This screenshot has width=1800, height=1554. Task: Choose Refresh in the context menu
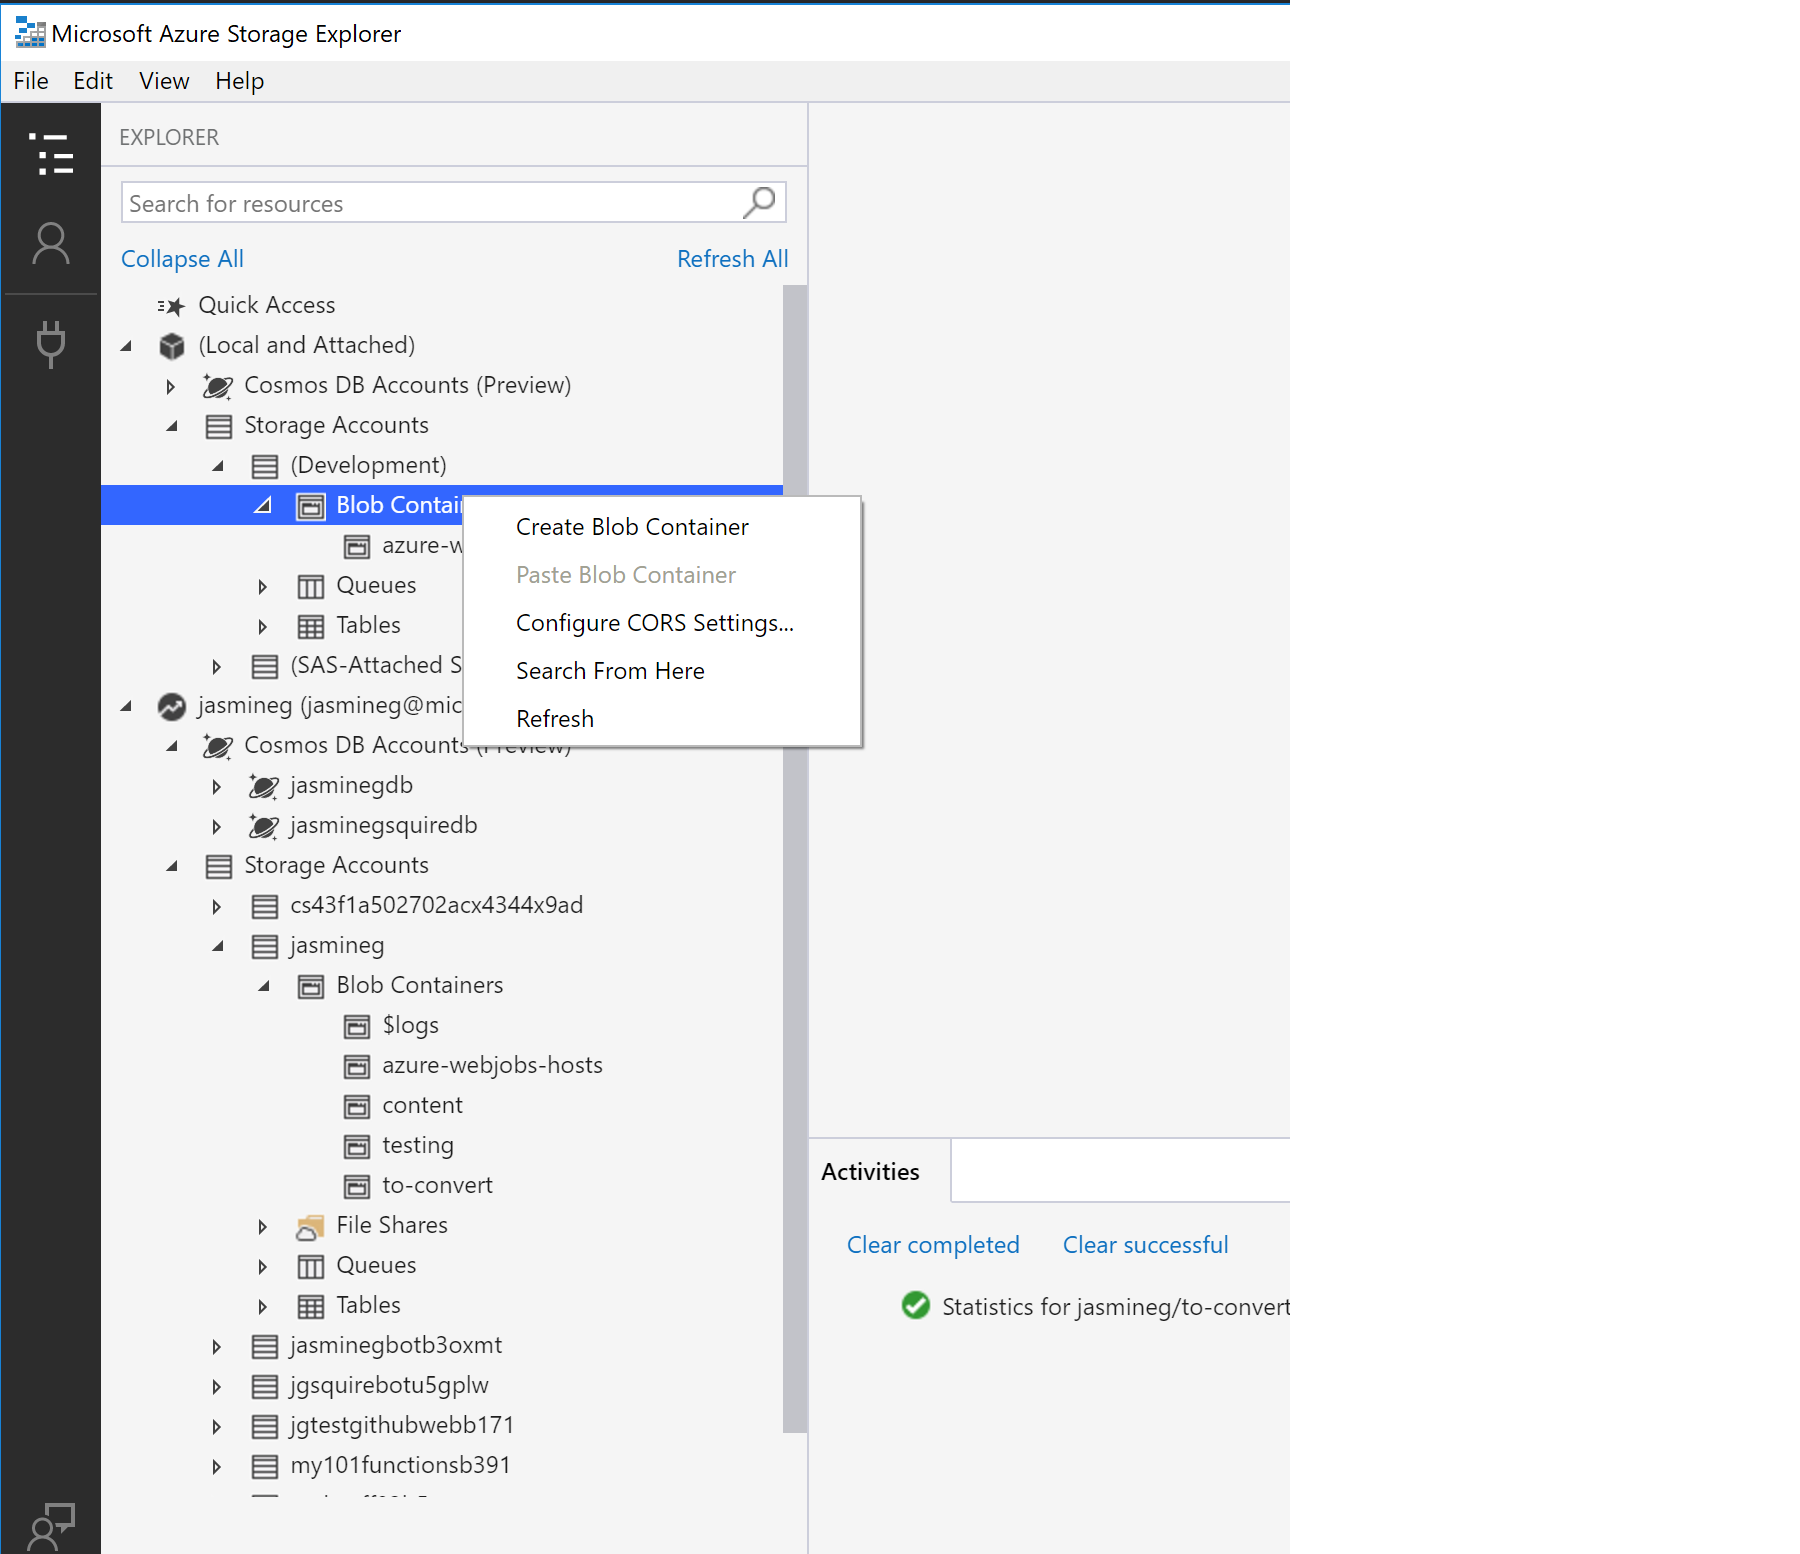[x=662, y=719]
